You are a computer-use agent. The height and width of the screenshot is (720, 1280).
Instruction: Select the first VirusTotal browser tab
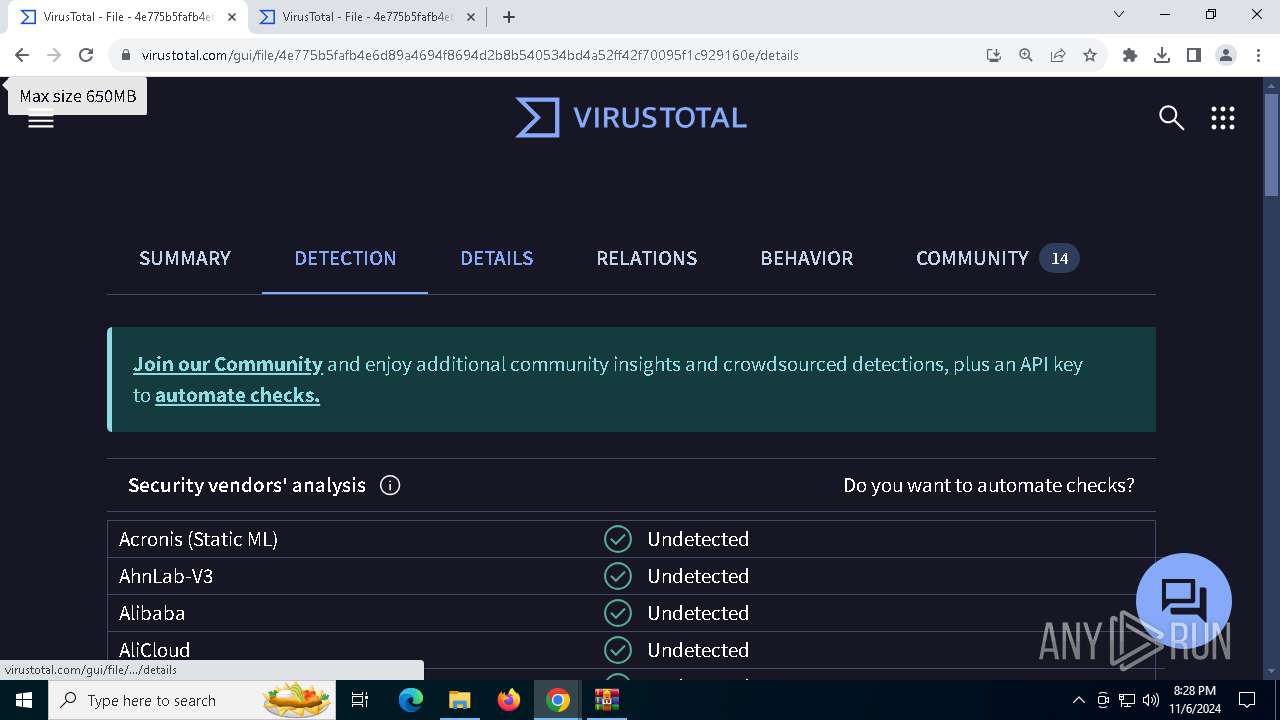coord(129,17)
